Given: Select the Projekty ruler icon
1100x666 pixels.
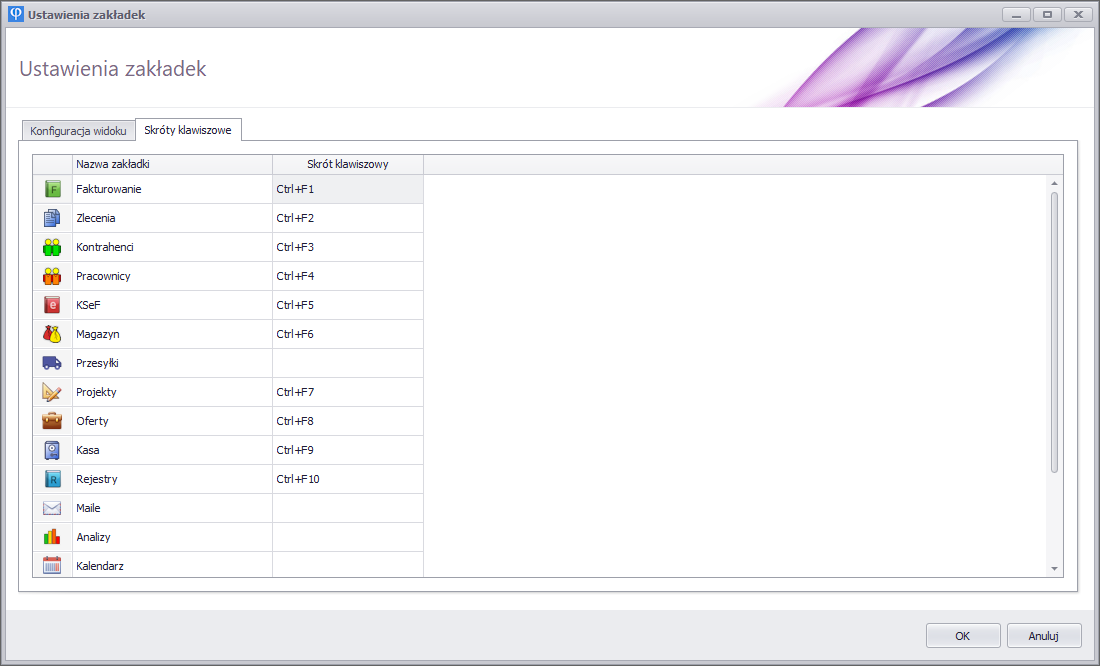Looking at the screenshot, I should click(53, 392).
